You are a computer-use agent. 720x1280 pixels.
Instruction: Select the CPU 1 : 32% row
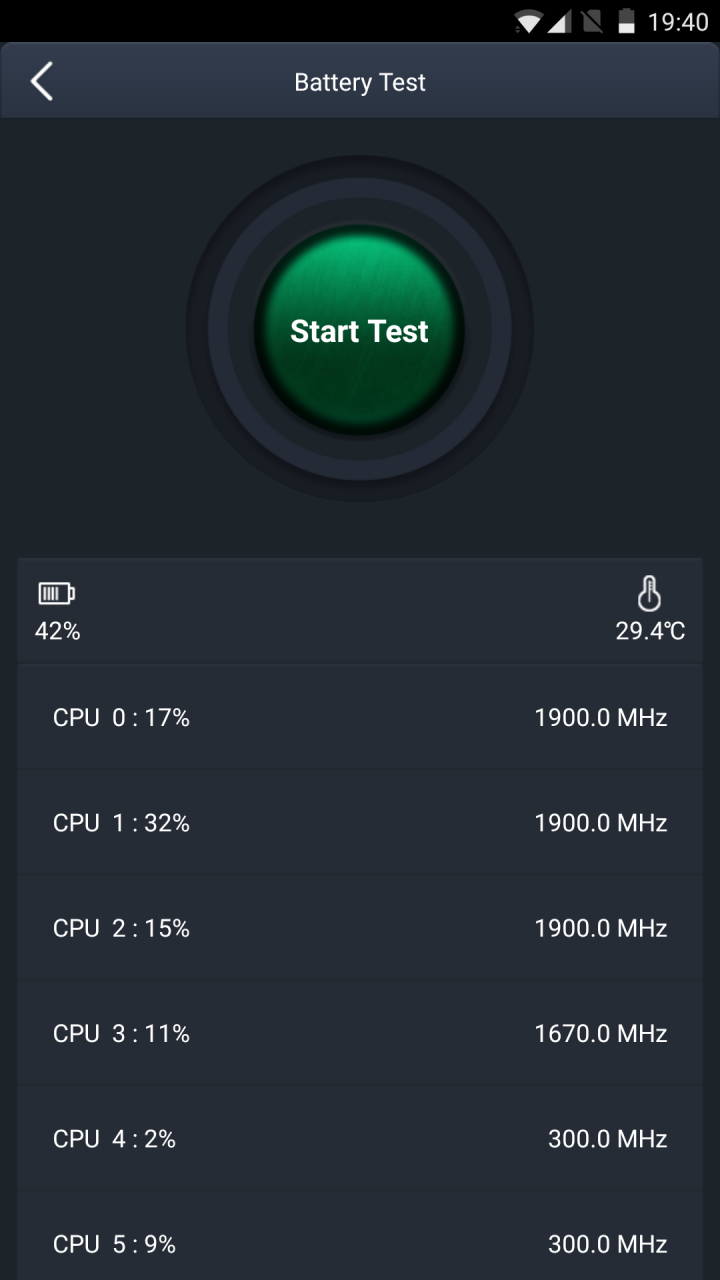point(360,823)
